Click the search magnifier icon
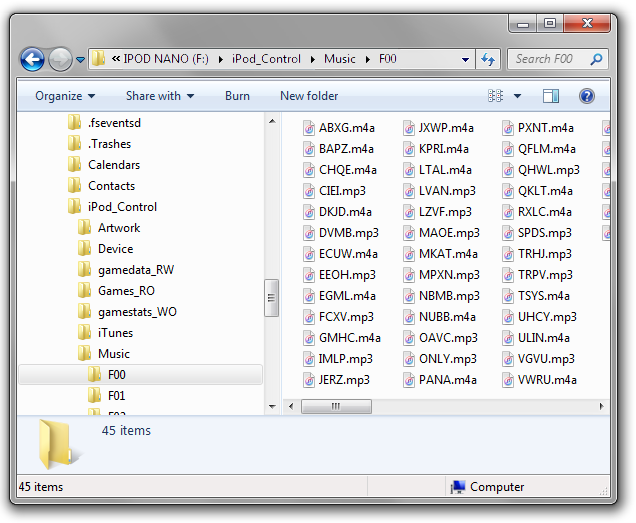 (596, 59)
